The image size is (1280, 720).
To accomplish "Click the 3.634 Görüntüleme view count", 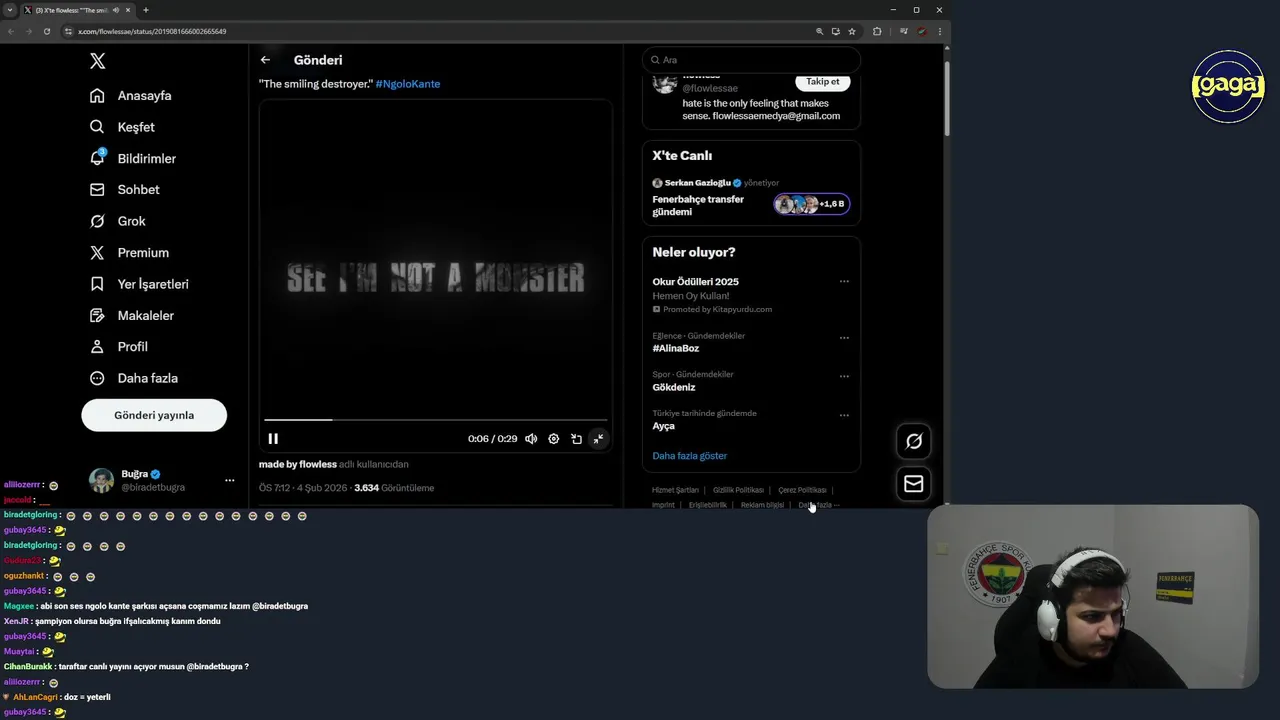I will [394, 488].
